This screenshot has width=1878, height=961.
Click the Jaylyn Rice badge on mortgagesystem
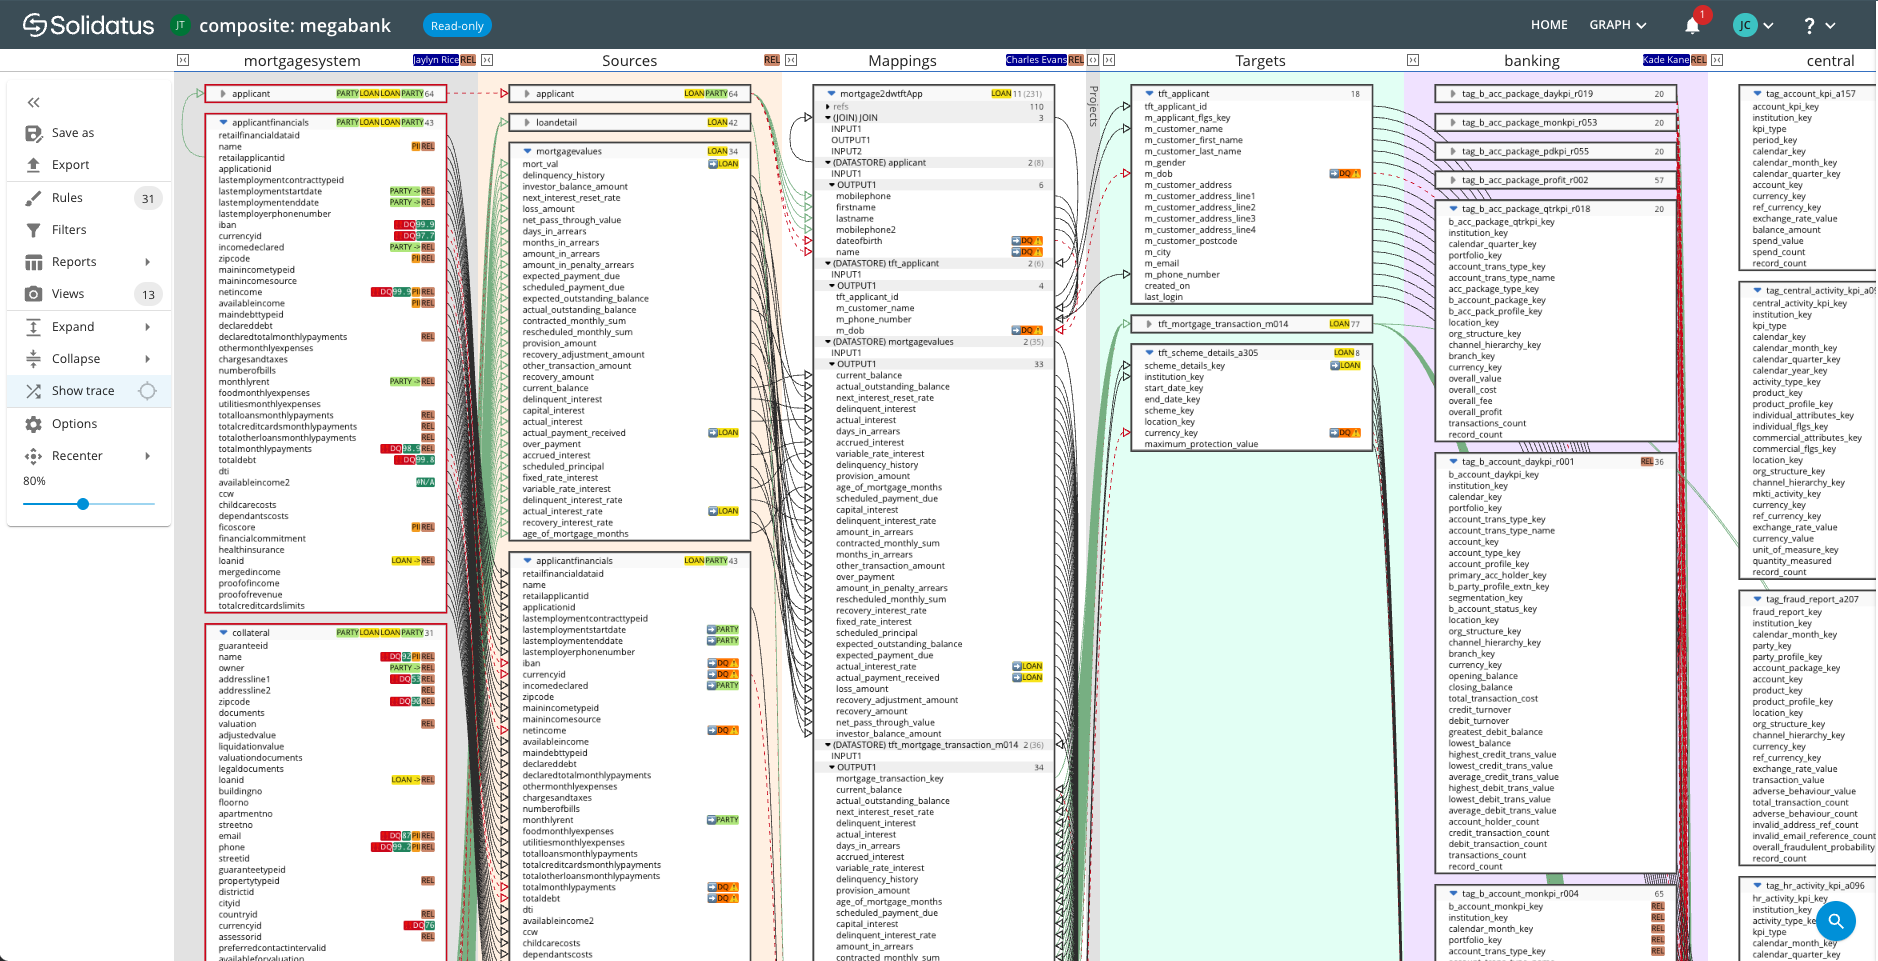[x=436, y=60]
